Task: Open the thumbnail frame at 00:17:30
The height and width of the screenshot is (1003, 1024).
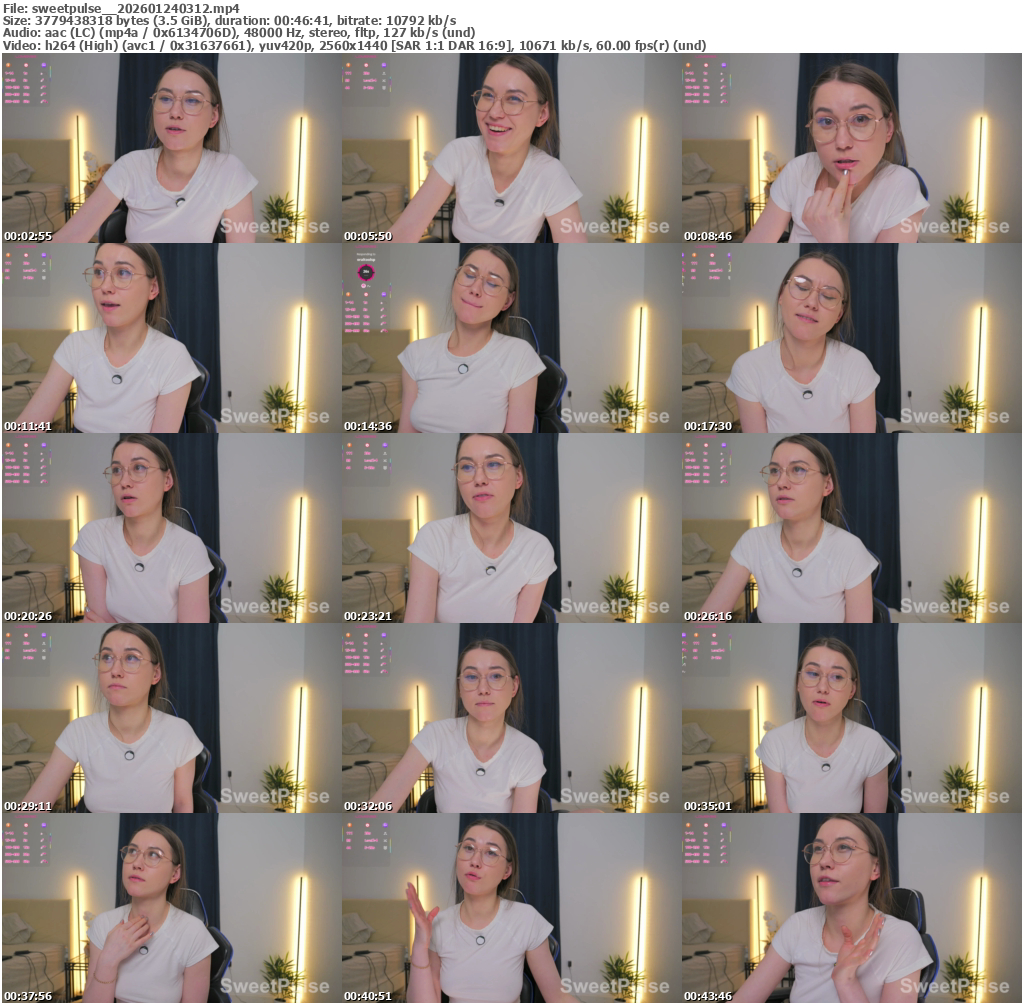Action: pyautogui.click(x=852, y=338)
